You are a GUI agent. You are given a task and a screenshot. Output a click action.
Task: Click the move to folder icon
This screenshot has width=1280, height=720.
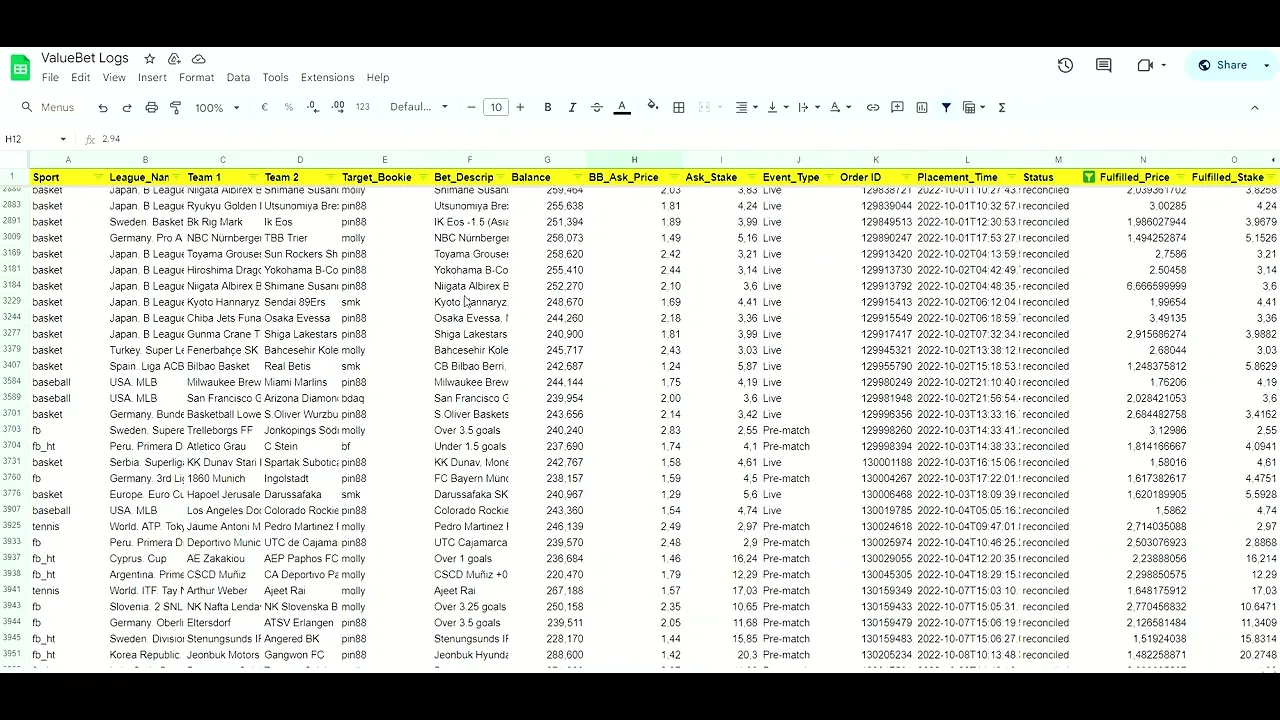pyautogui.click(x=174, y=59)
